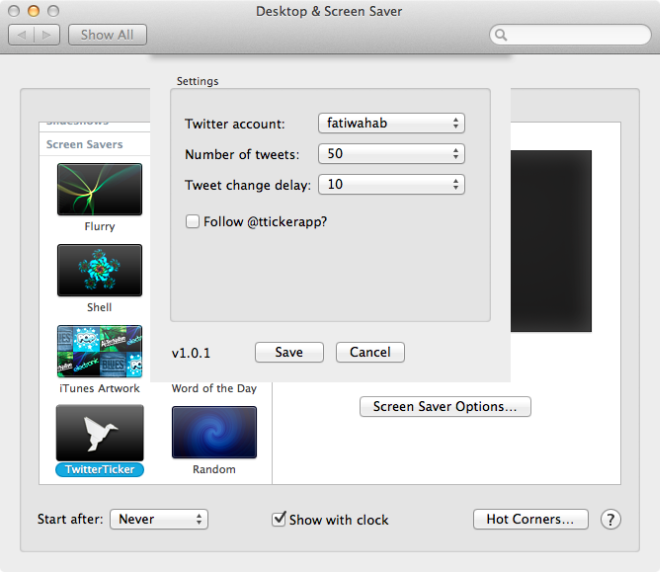Uncheck Show with clock
This screenshot has height=572, width=660.
point(279,519)
